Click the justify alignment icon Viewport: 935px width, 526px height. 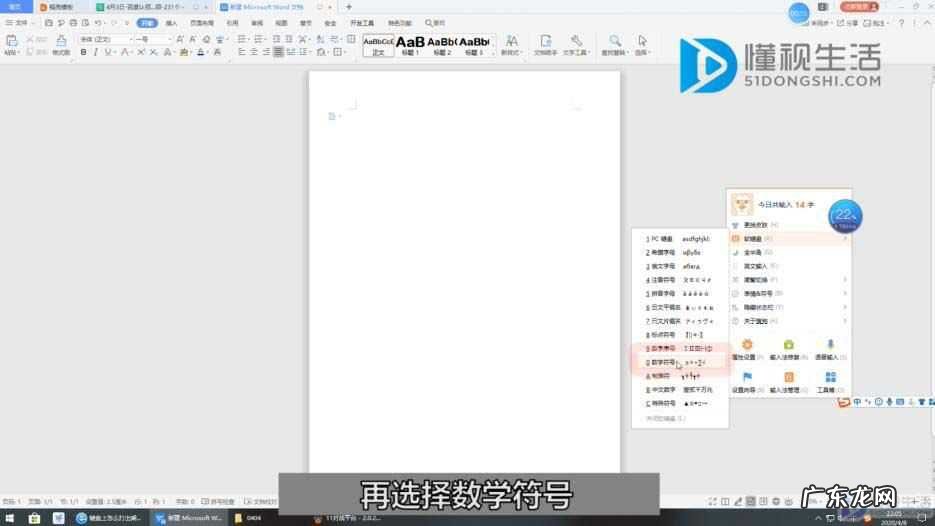click(x=278, y=52)
